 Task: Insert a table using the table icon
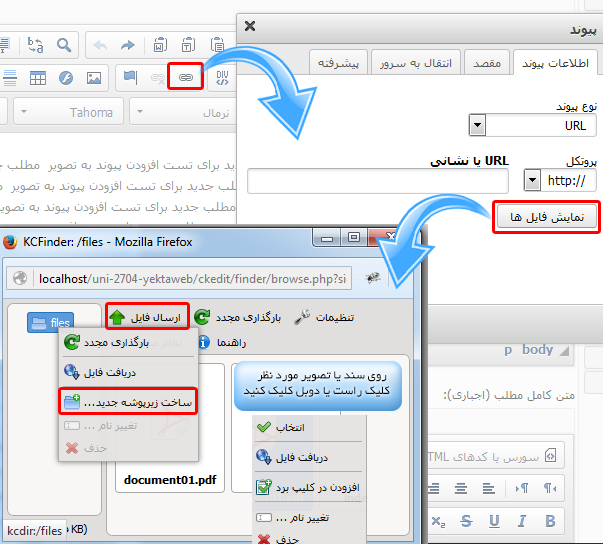pyautogui.click(x=37, y=77)
